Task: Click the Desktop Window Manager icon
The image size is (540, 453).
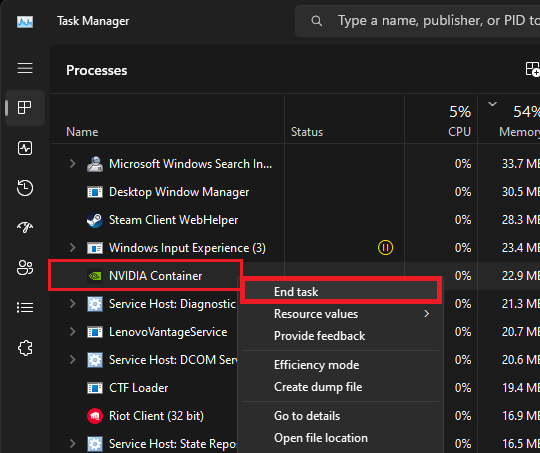Action: point(95,192)
